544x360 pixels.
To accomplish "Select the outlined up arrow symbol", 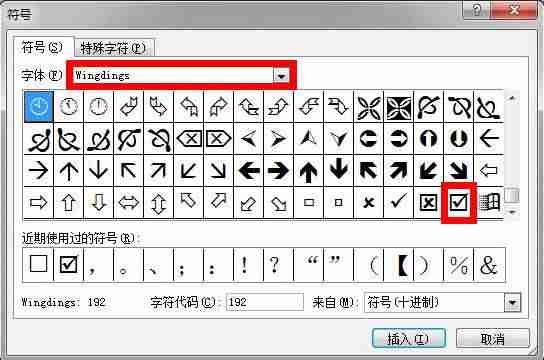I will (x=68, y=202).
